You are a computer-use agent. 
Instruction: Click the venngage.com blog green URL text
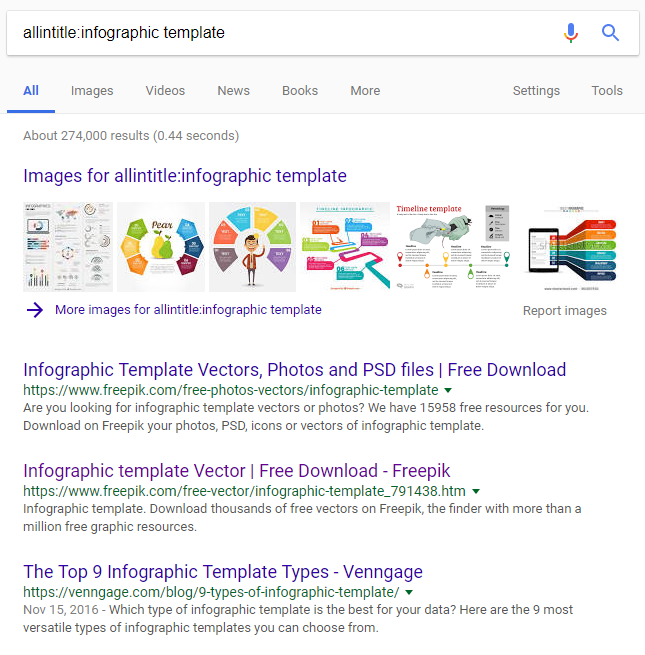point(211,592)
